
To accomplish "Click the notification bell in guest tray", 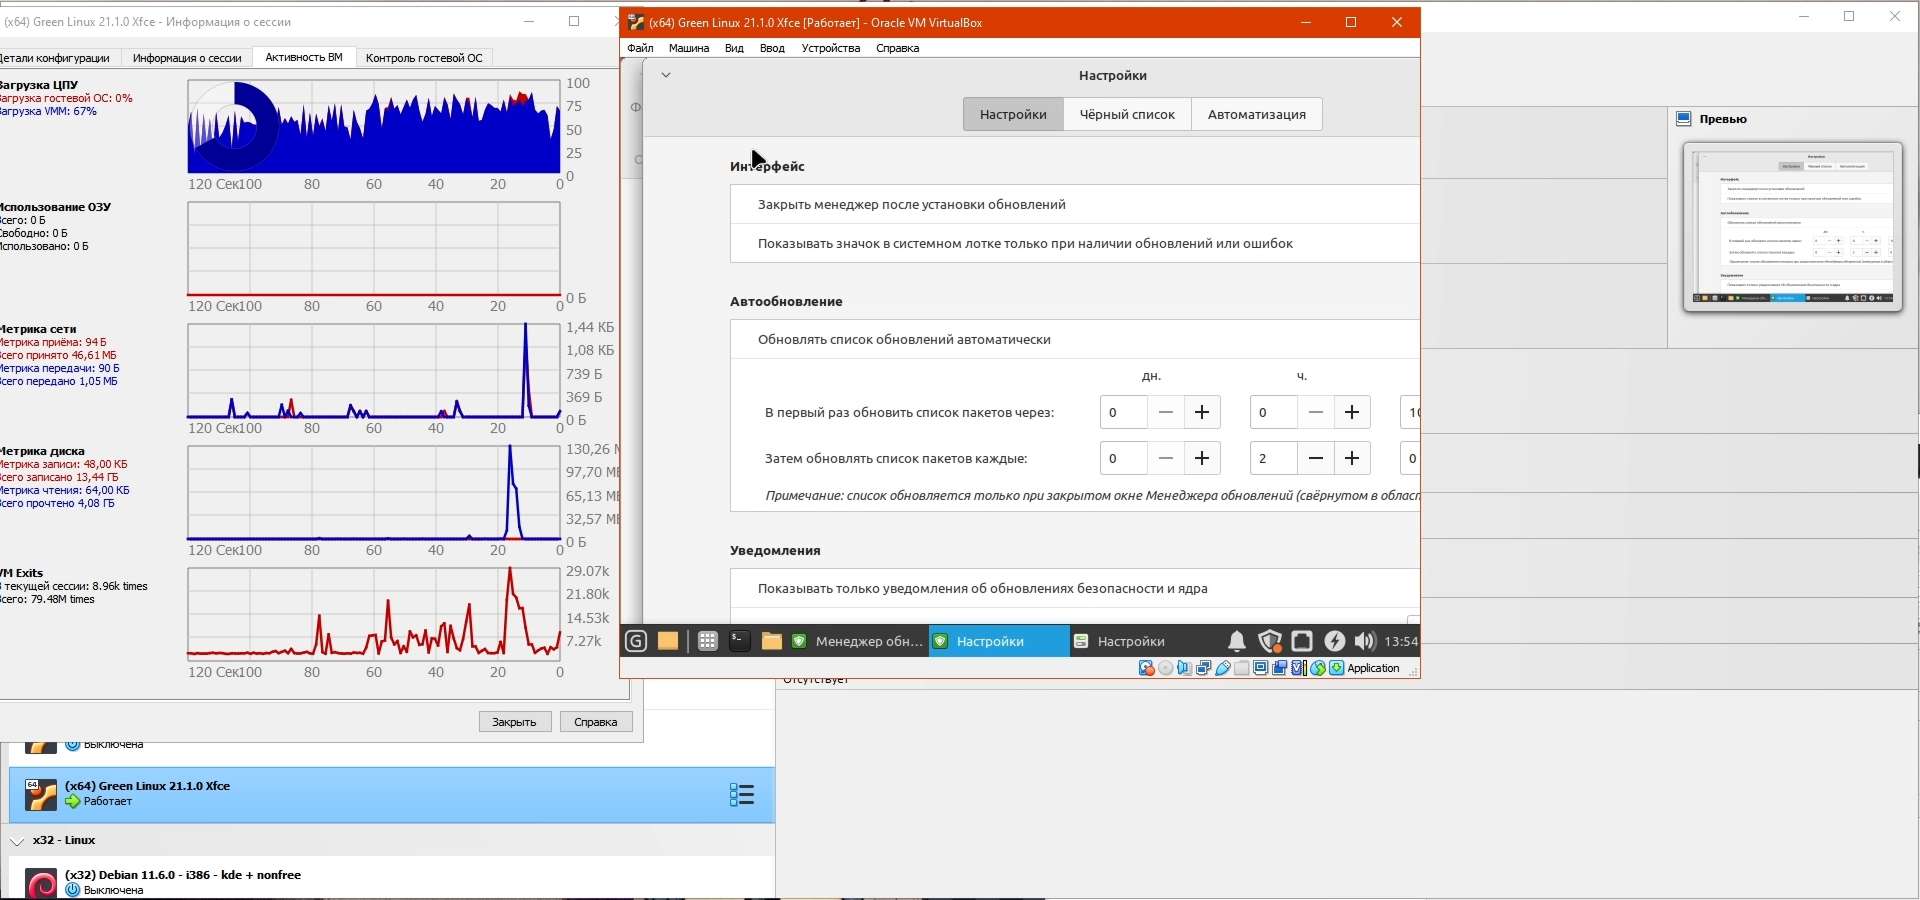I will tap(1237, 642).
